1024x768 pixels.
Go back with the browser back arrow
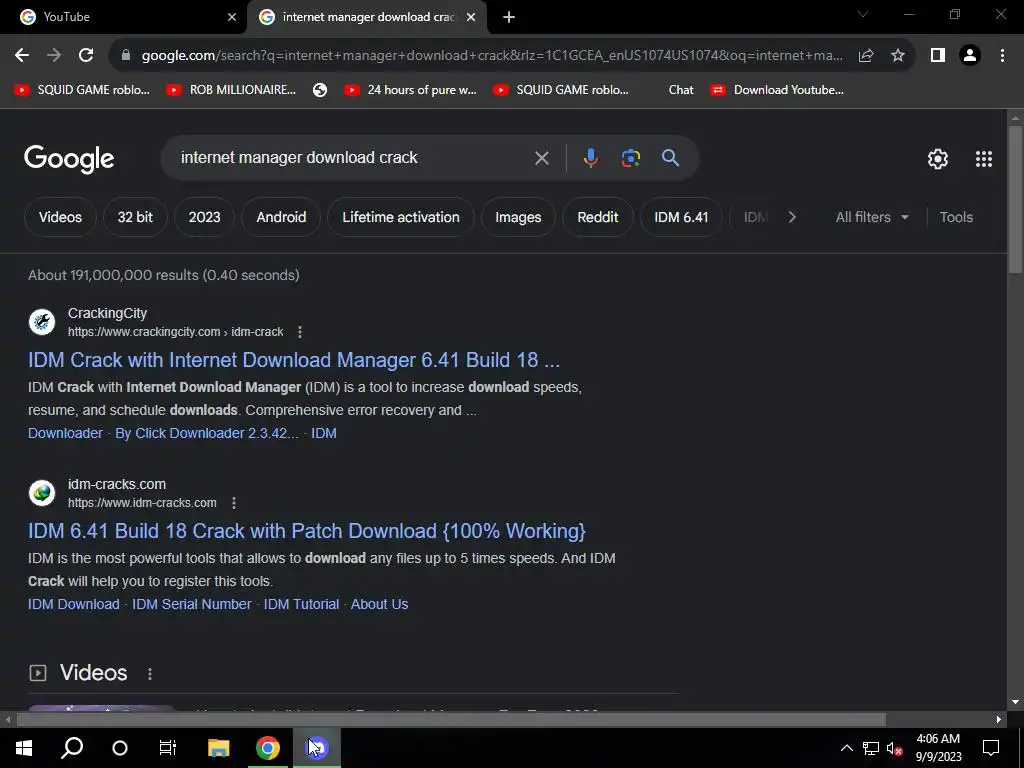(x=22, y=56)
